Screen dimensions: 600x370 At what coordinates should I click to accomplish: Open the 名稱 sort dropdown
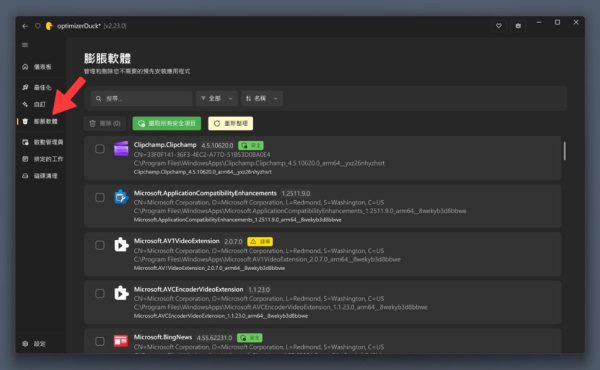coord(262,99)
